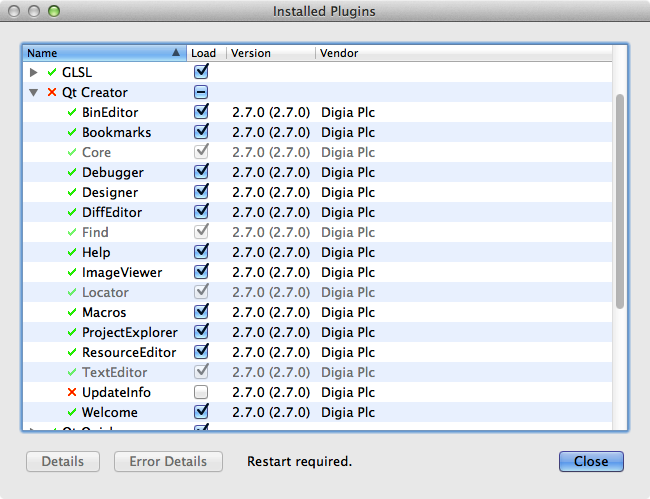
Task: Click the red X icon beside Qt Creator
Action: pos(52,92)
